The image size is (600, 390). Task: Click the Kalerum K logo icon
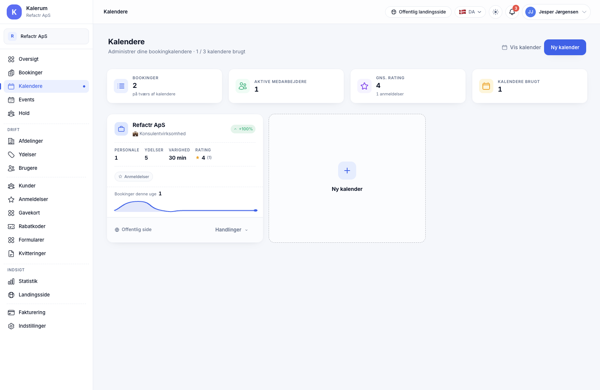pyautogui.click(x=14, y=11)
